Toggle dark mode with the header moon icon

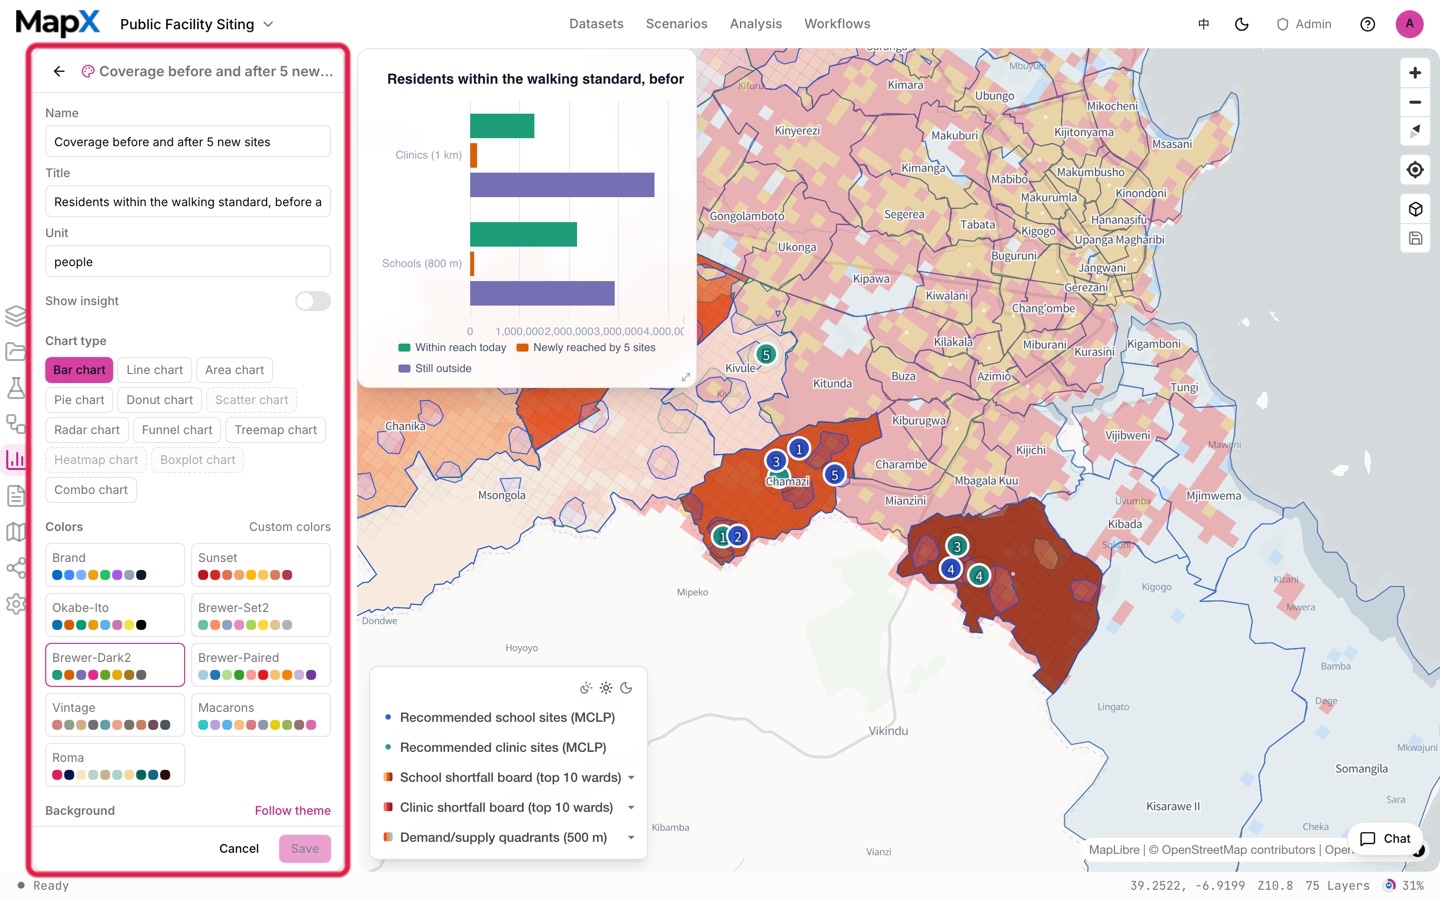point(1242,24)
